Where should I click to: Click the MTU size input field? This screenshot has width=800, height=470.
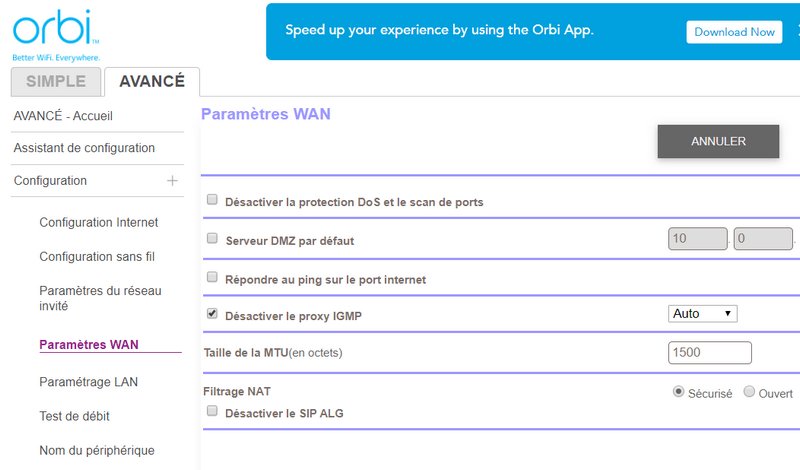[709, 353]
